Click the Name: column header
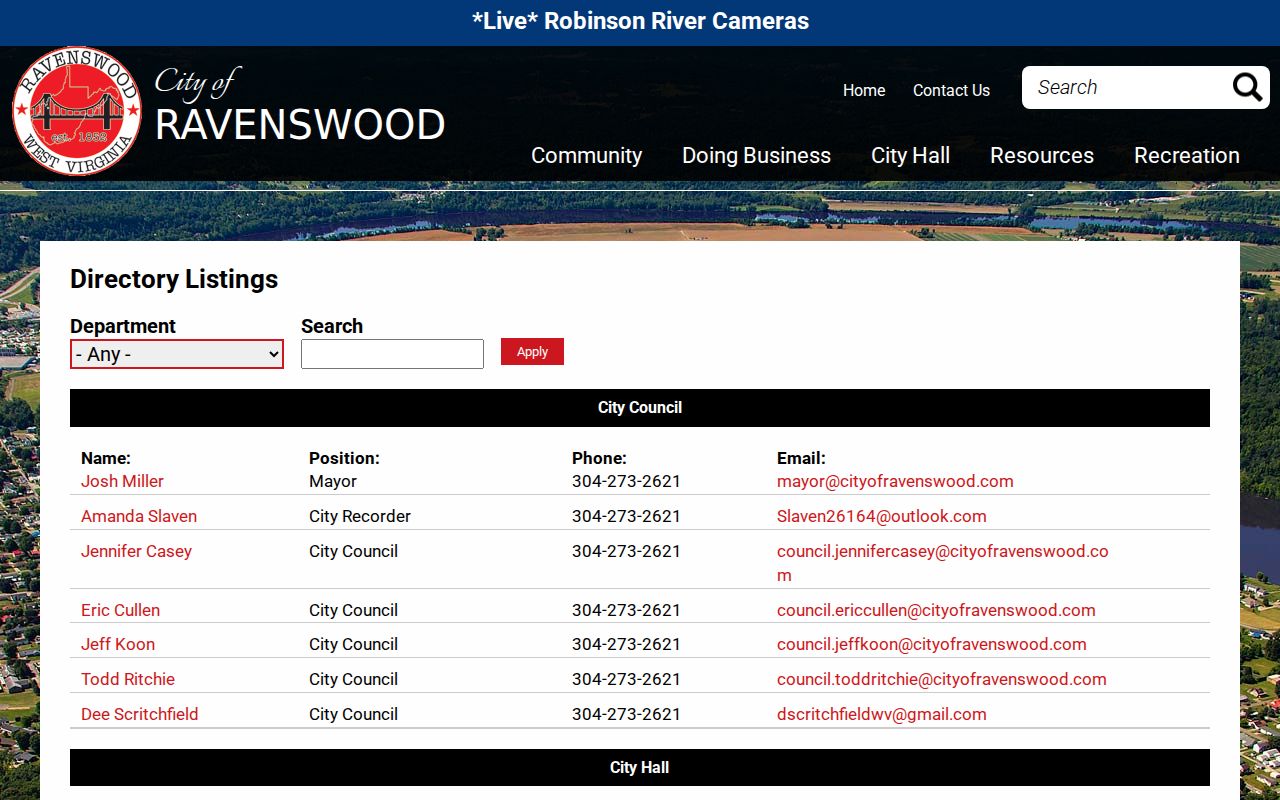 pos(106,458)
